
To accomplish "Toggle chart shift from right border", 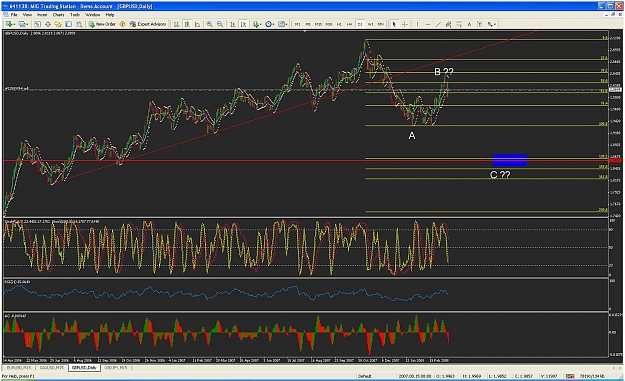I will click(x=243, y=24).
